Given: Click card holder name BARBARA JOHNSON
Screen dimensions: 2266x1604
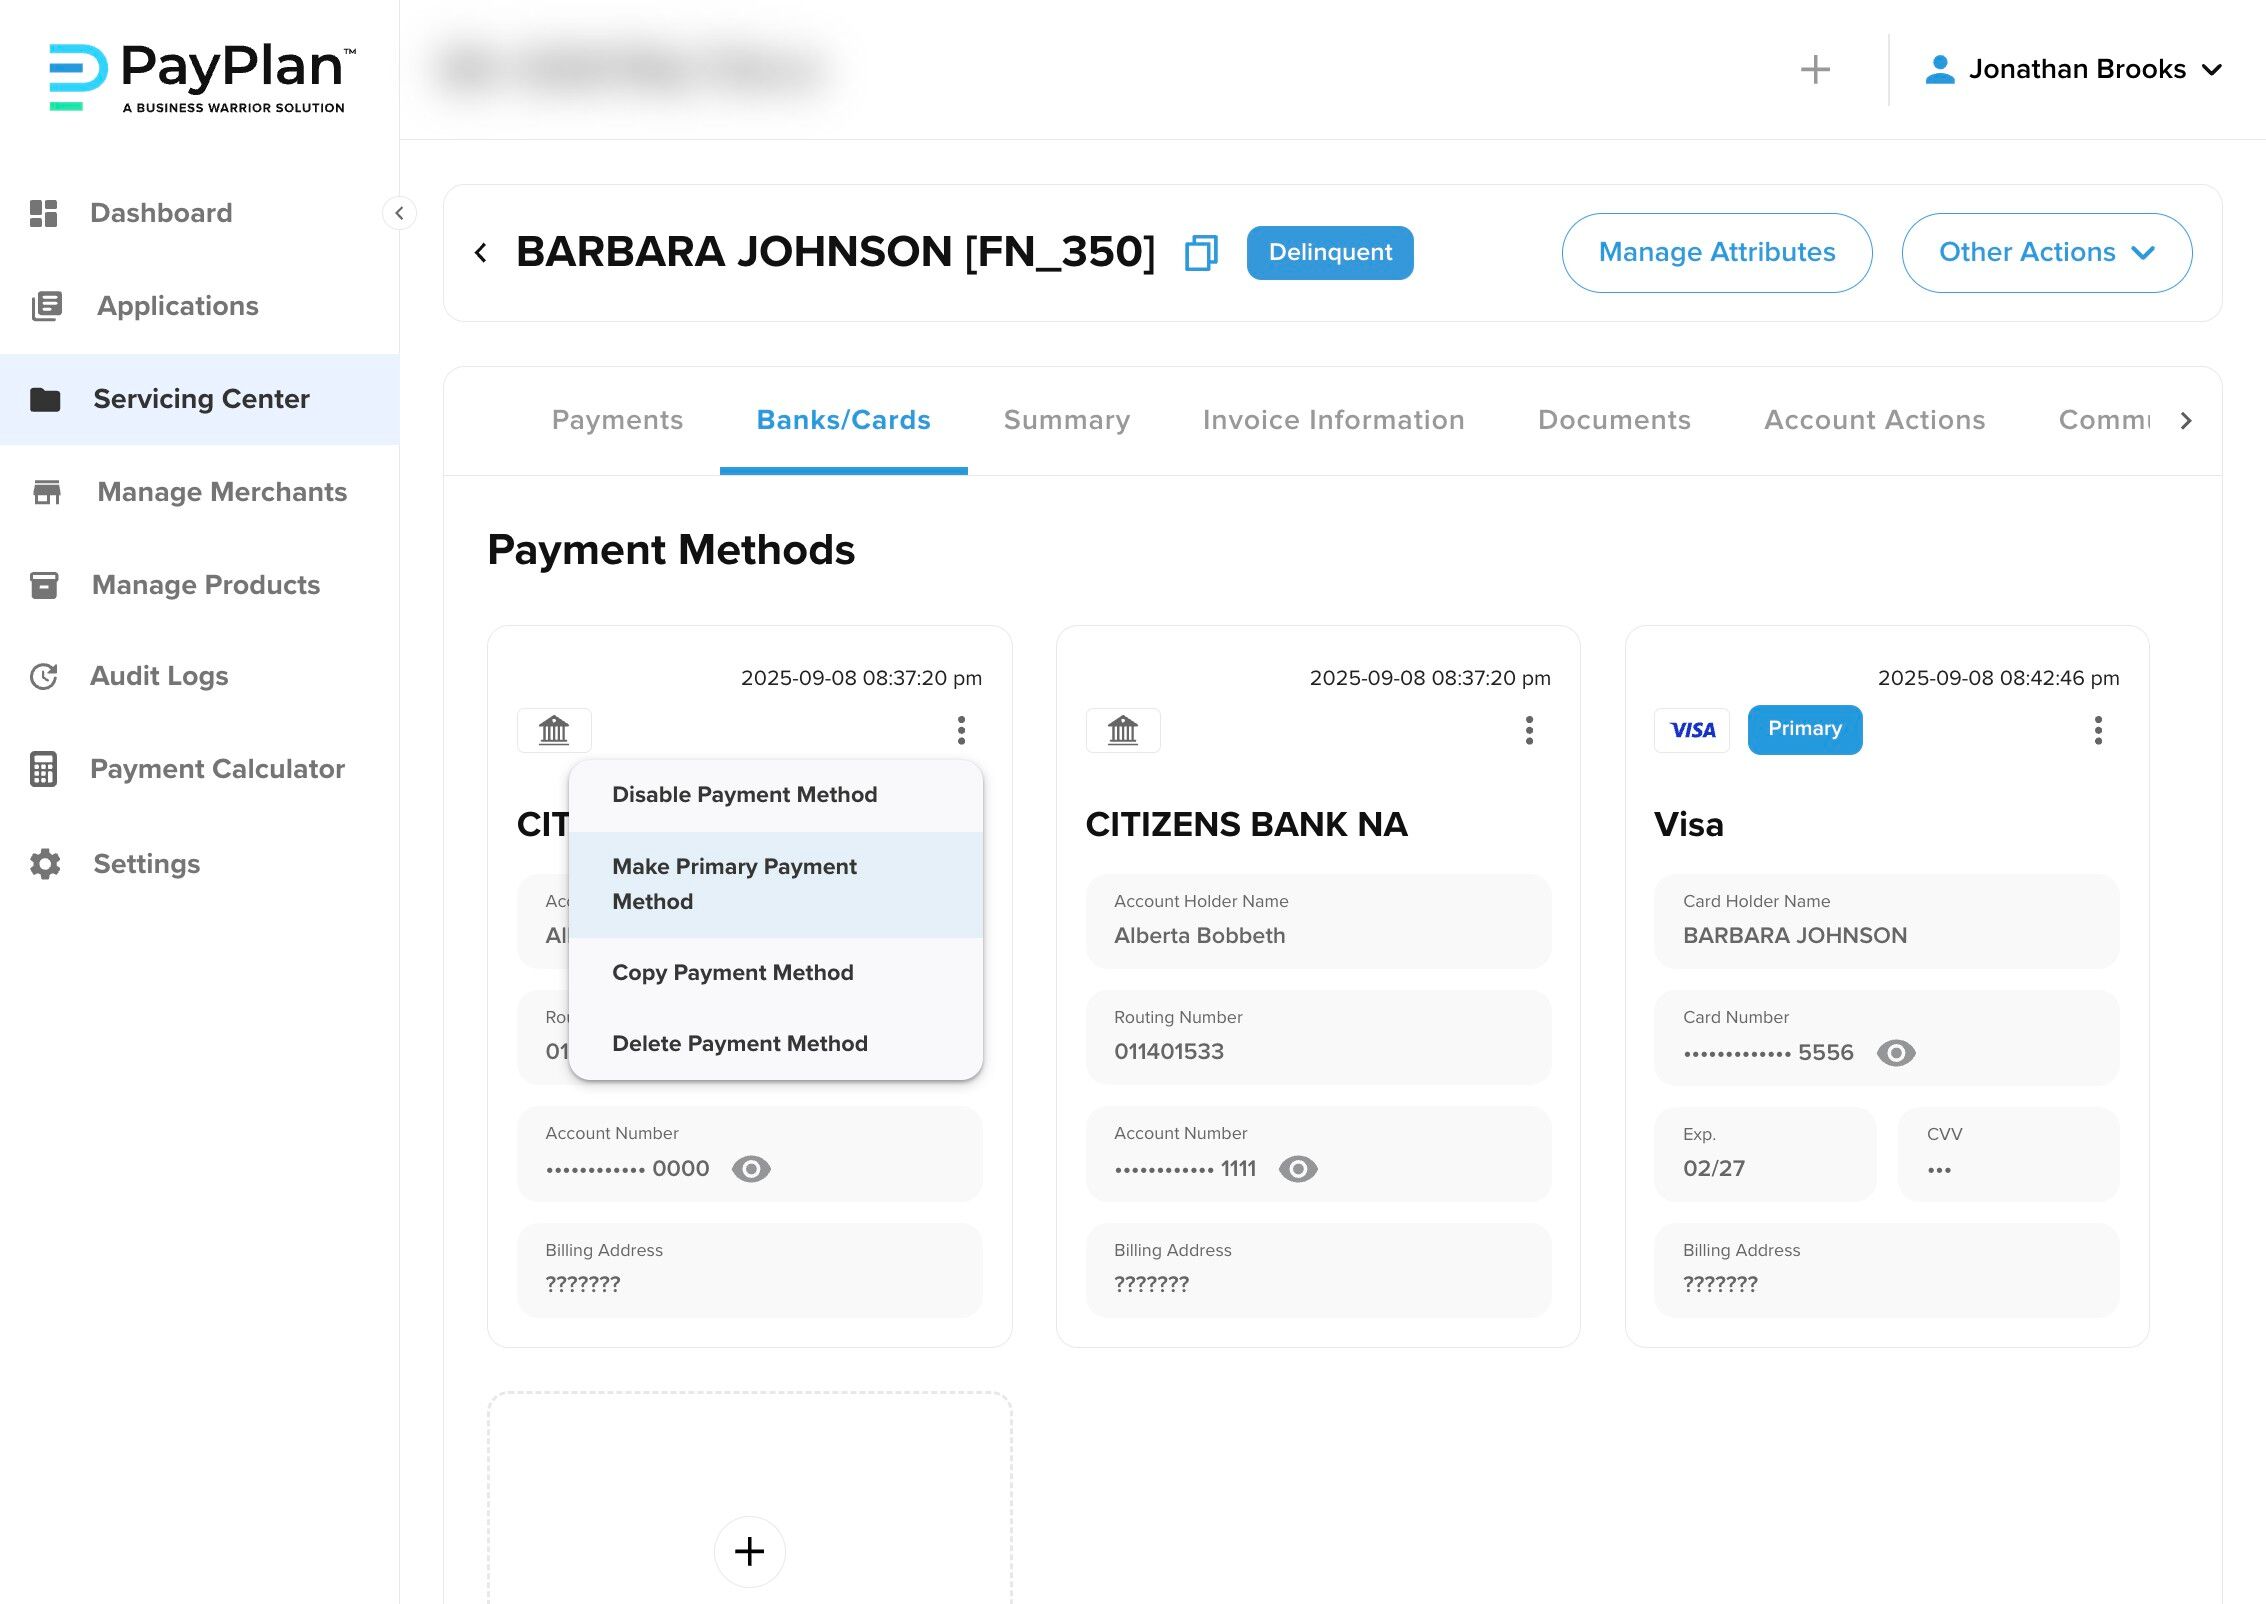Looking at the screenshot, I should point(1794,936).
